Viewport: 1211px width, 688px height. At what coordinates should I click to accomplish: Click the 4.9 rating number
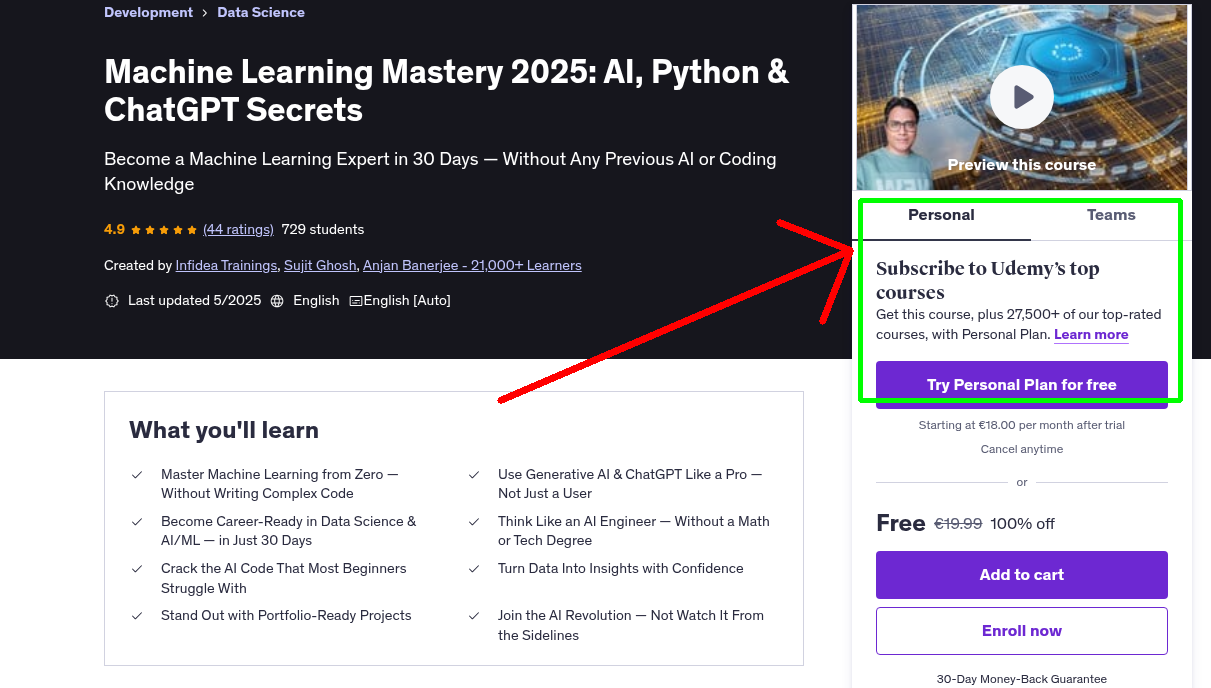114,229
